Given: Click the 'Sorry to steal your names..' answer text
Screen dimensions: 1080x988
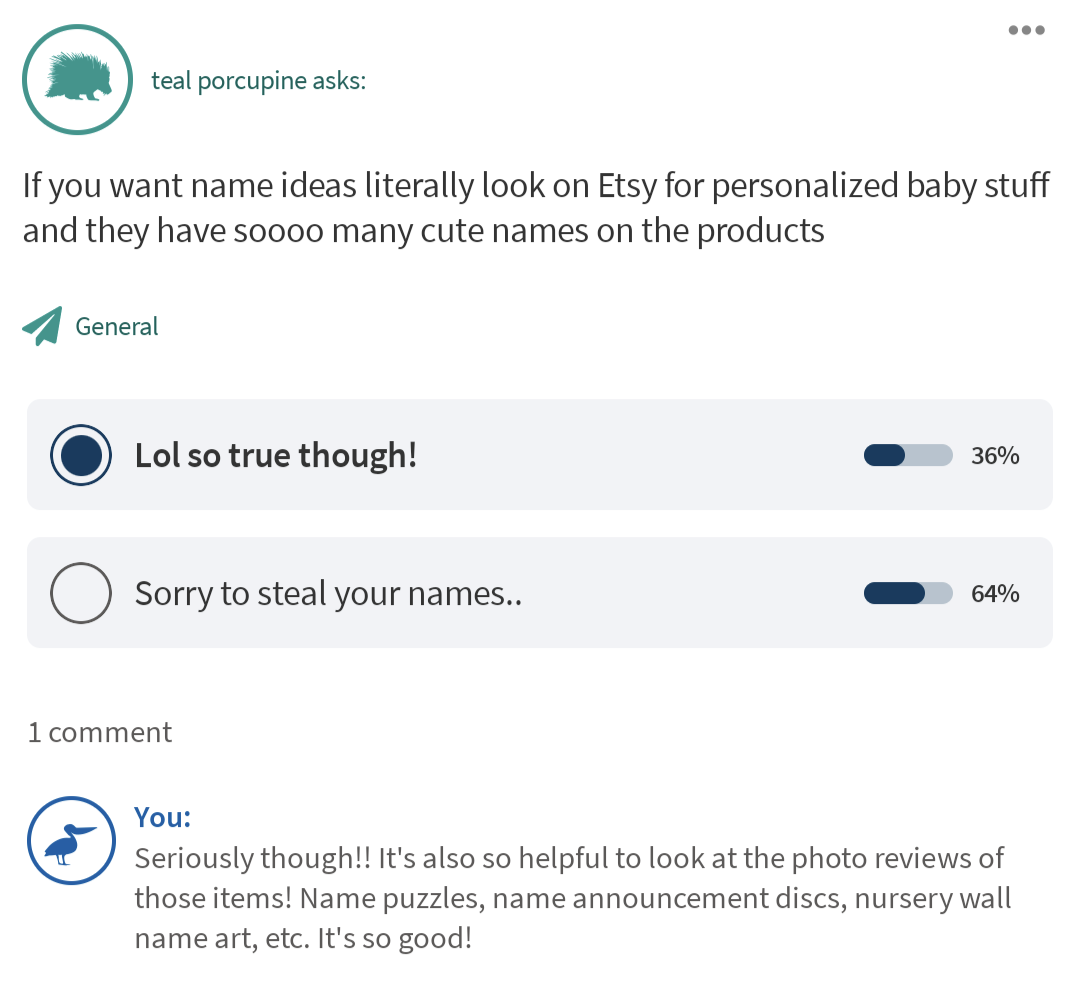Looking at the screenshot, I should [x=329, y=594].
